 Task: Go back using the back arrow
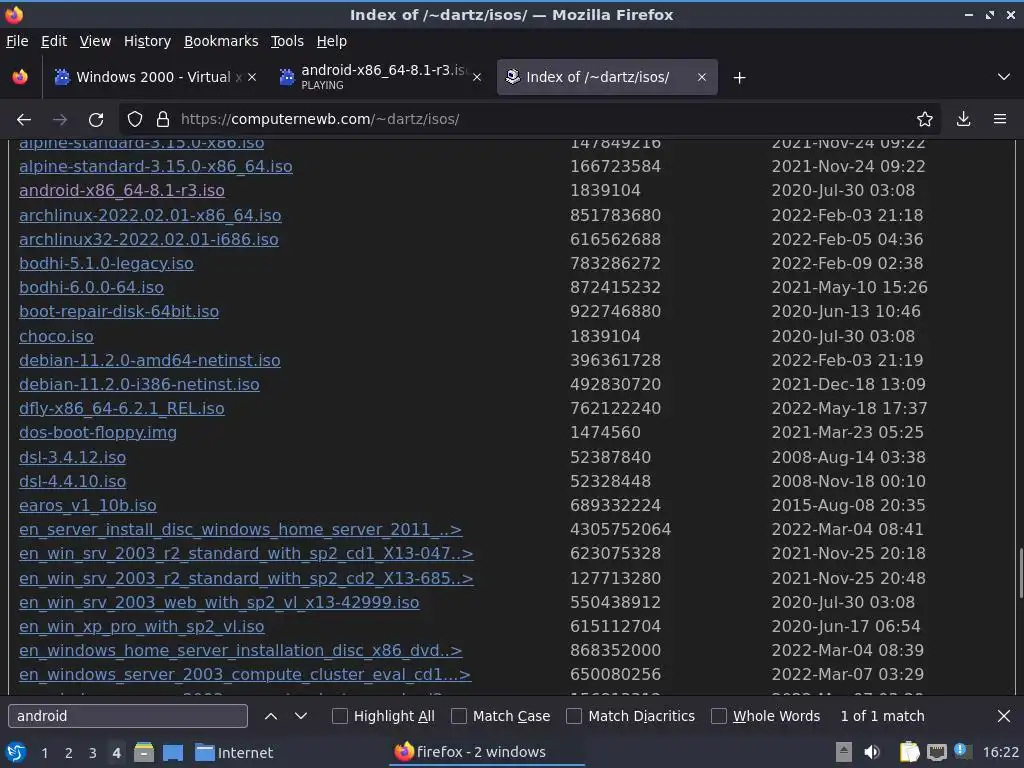tap(24, 120)
